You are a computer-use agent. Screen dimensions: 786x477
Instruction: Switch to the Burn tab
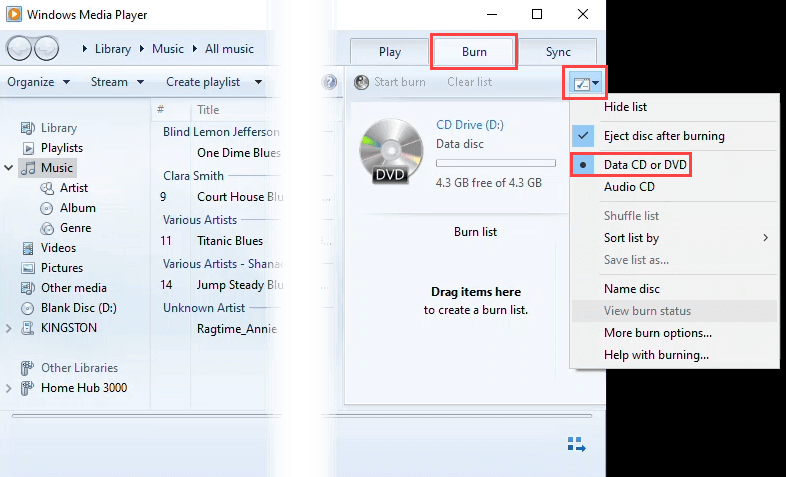(x=474, y=52)
